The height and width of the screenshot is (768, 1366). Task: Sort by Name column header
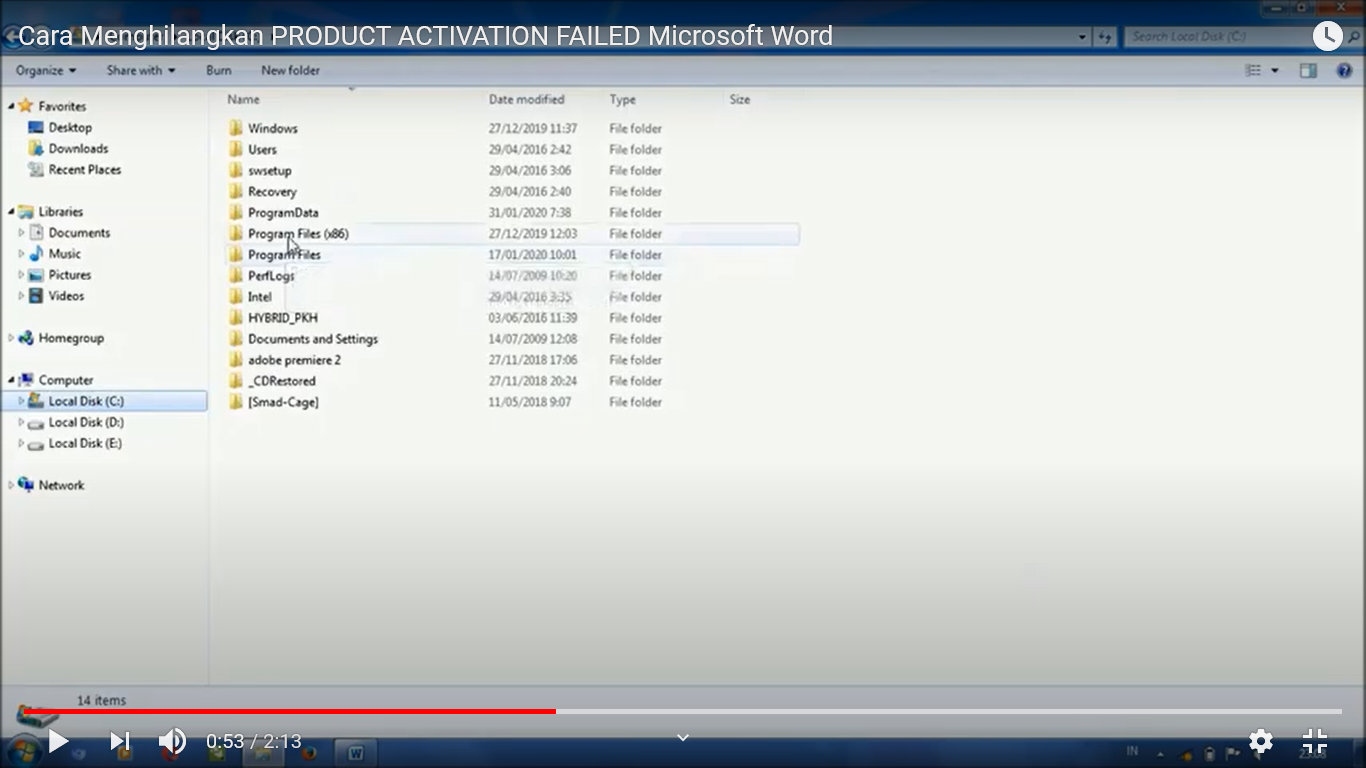coord(243,100)
